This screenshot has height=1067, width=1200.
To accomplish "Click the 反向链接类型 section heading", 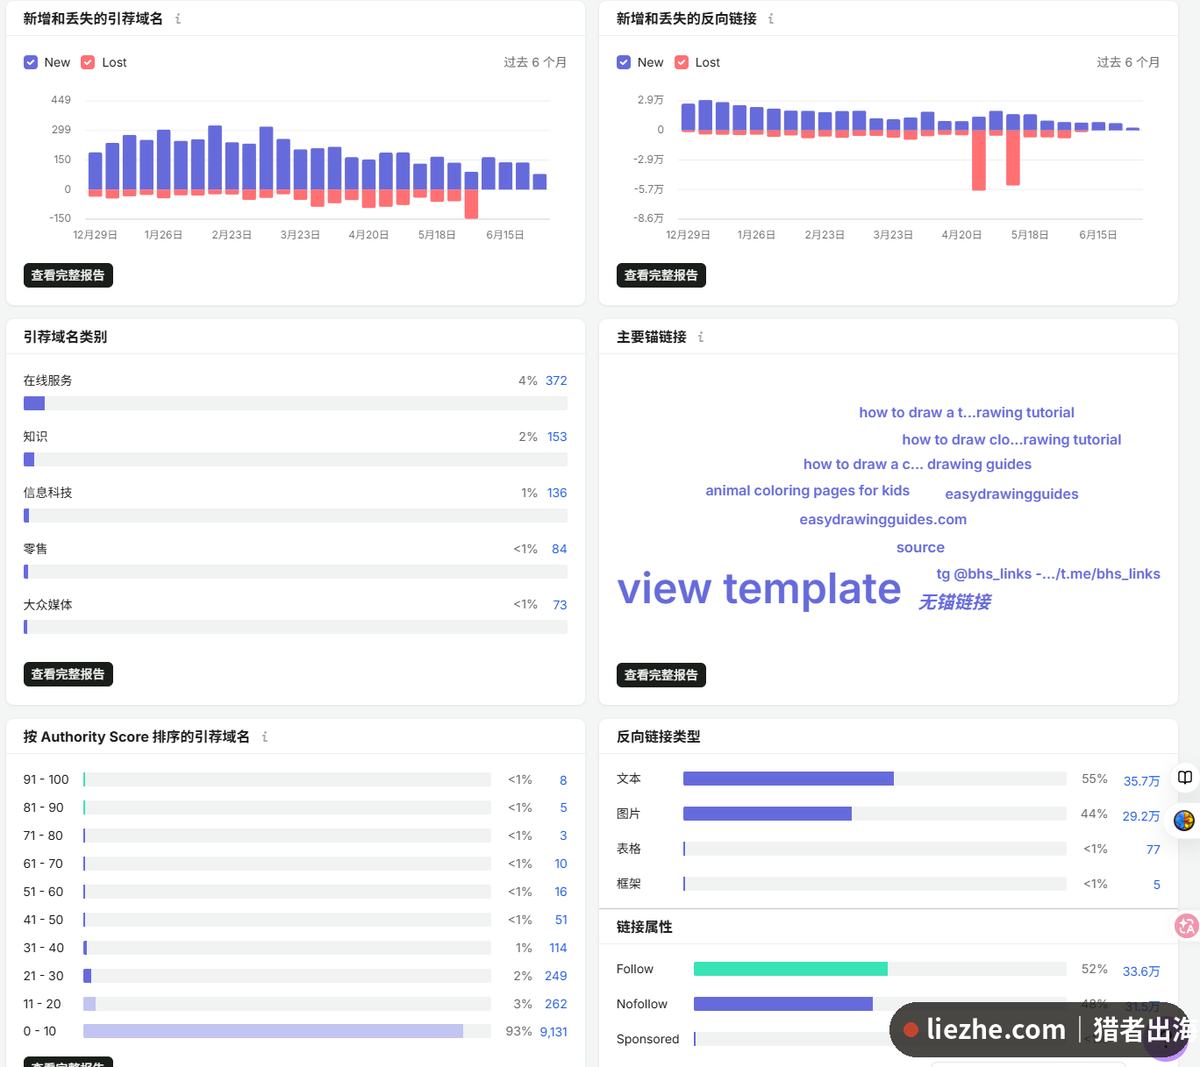I will tap(658, 737).
